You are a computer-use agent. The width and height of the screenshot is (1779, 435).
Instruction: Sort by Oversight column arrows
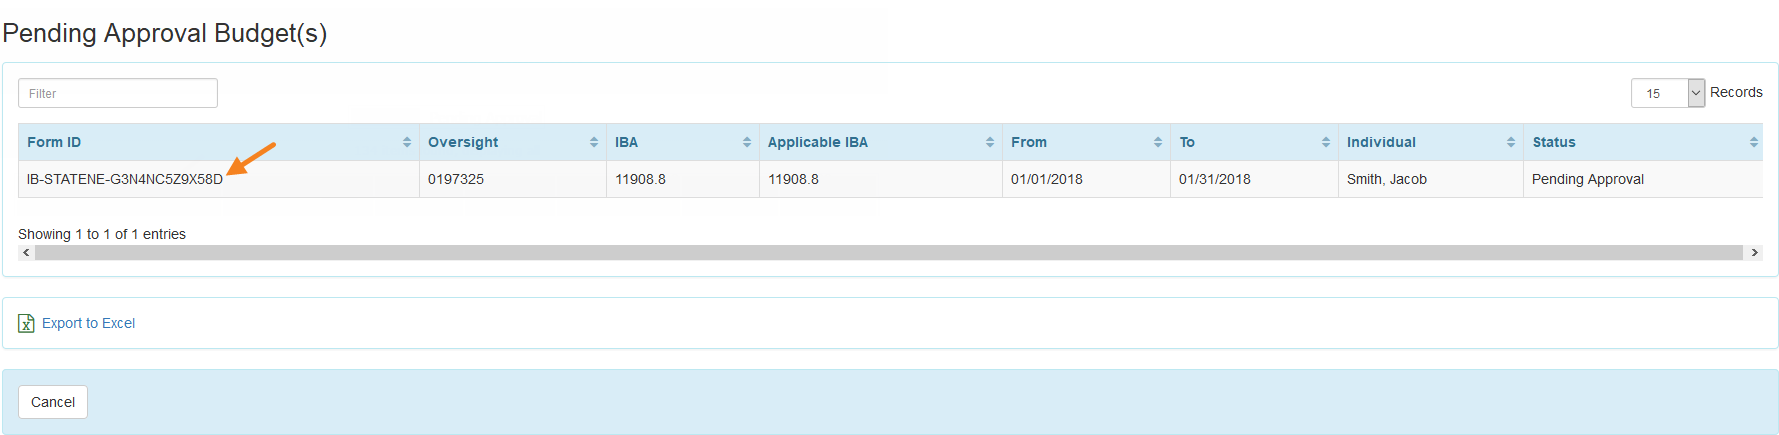(x=594, y=142)
